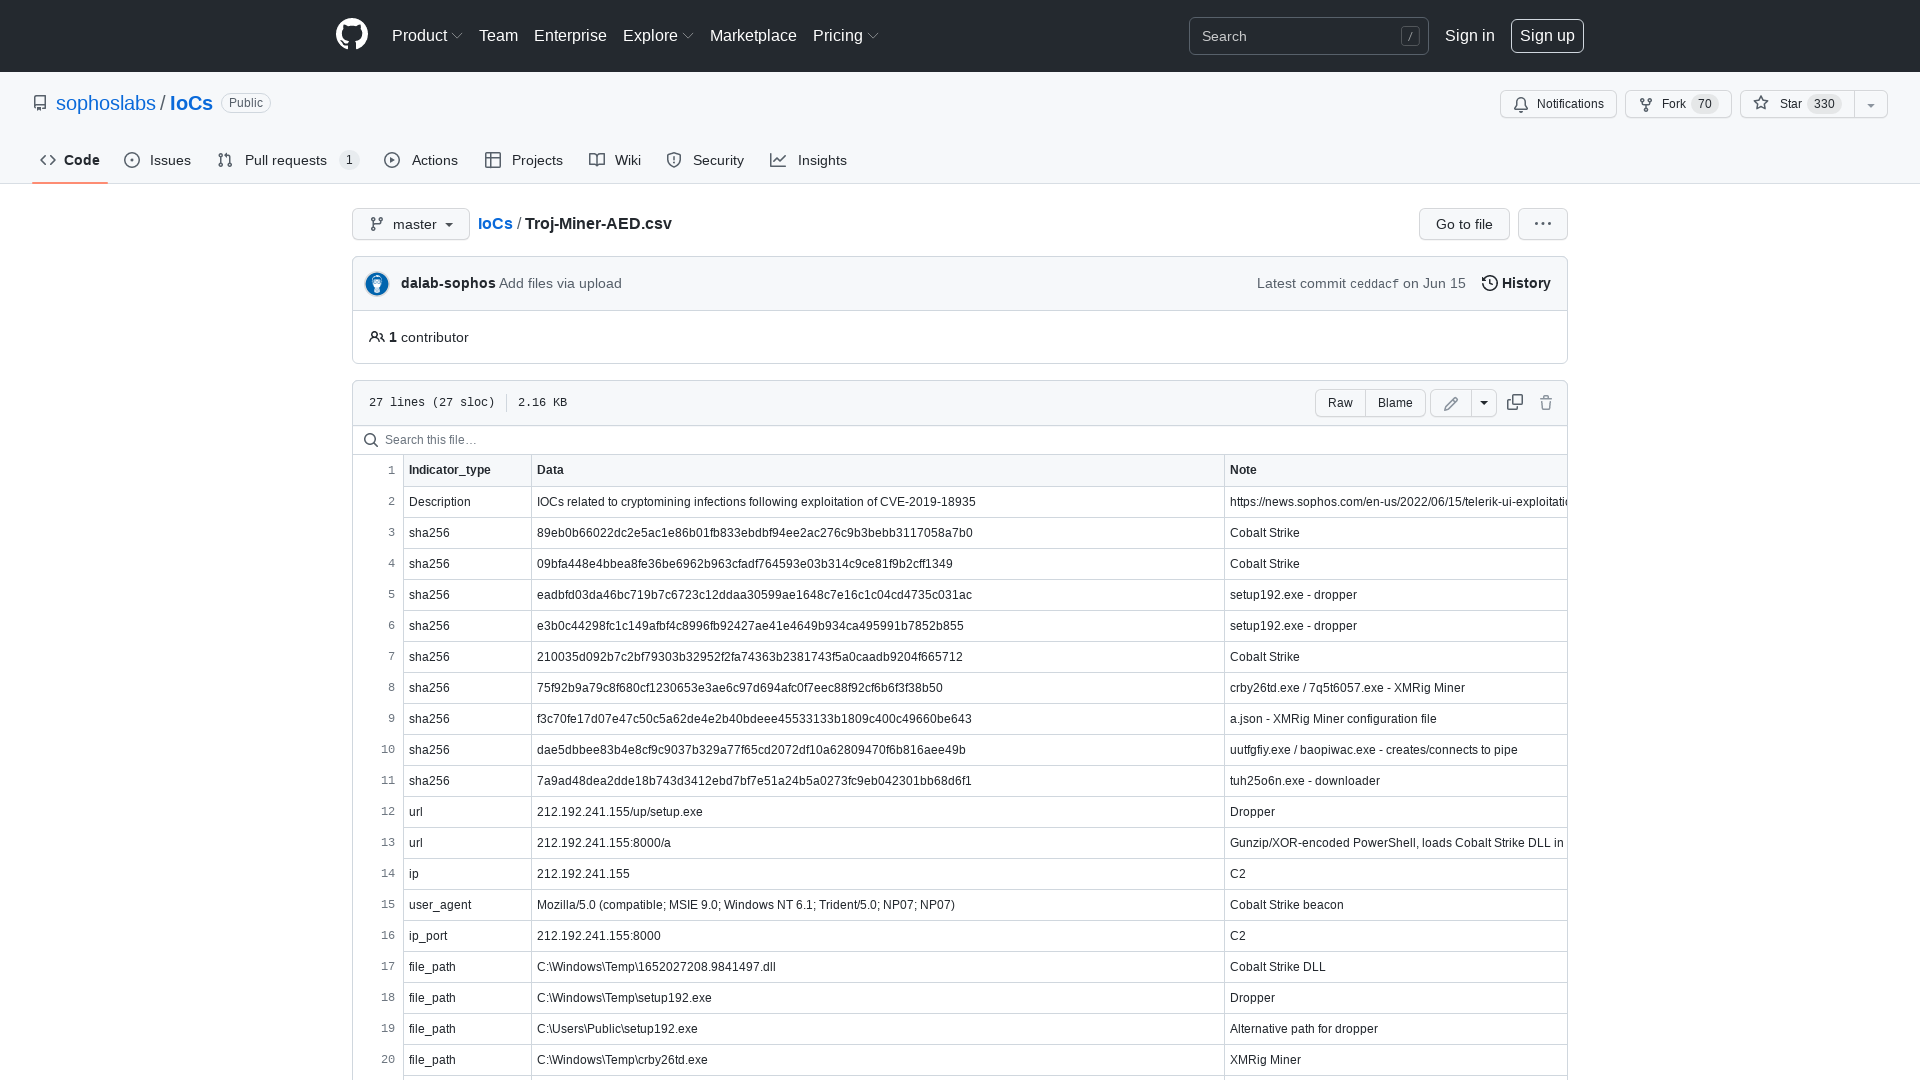Open more options via the ellipsis button
Viewport: 1920px width, 1080px height.
coord(1542,224)
